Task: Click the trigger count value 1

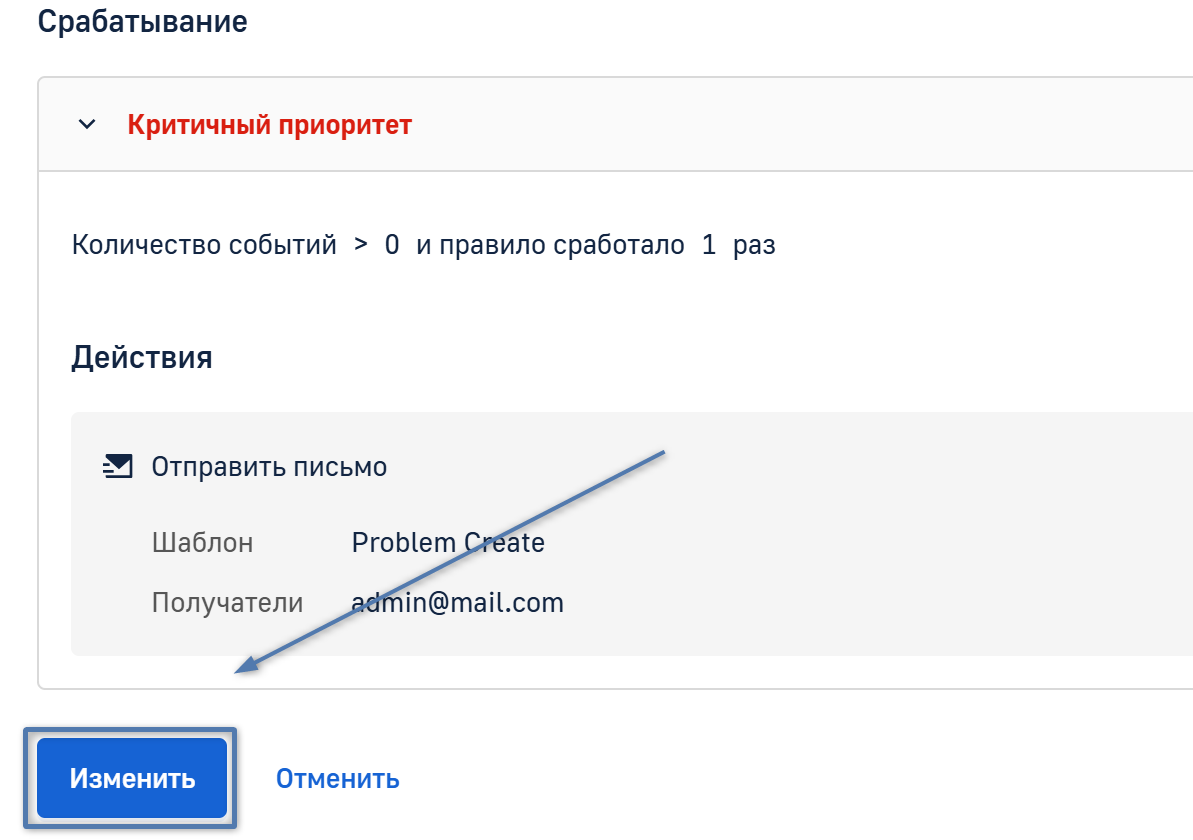Action: pos(709,245)
